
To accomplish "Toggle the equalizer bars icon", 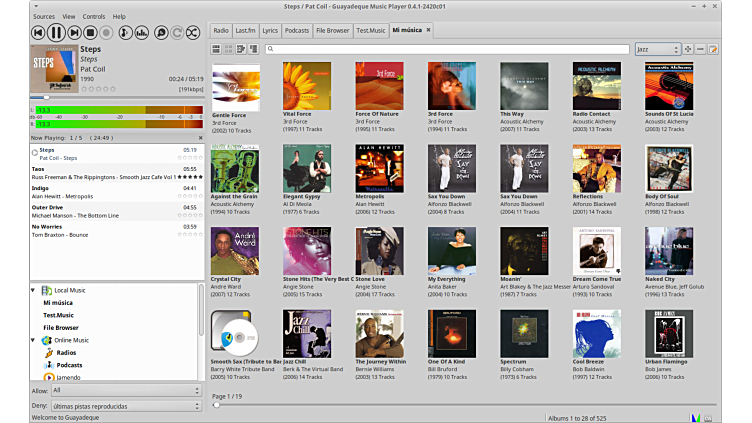I will (x=142, y=33).
